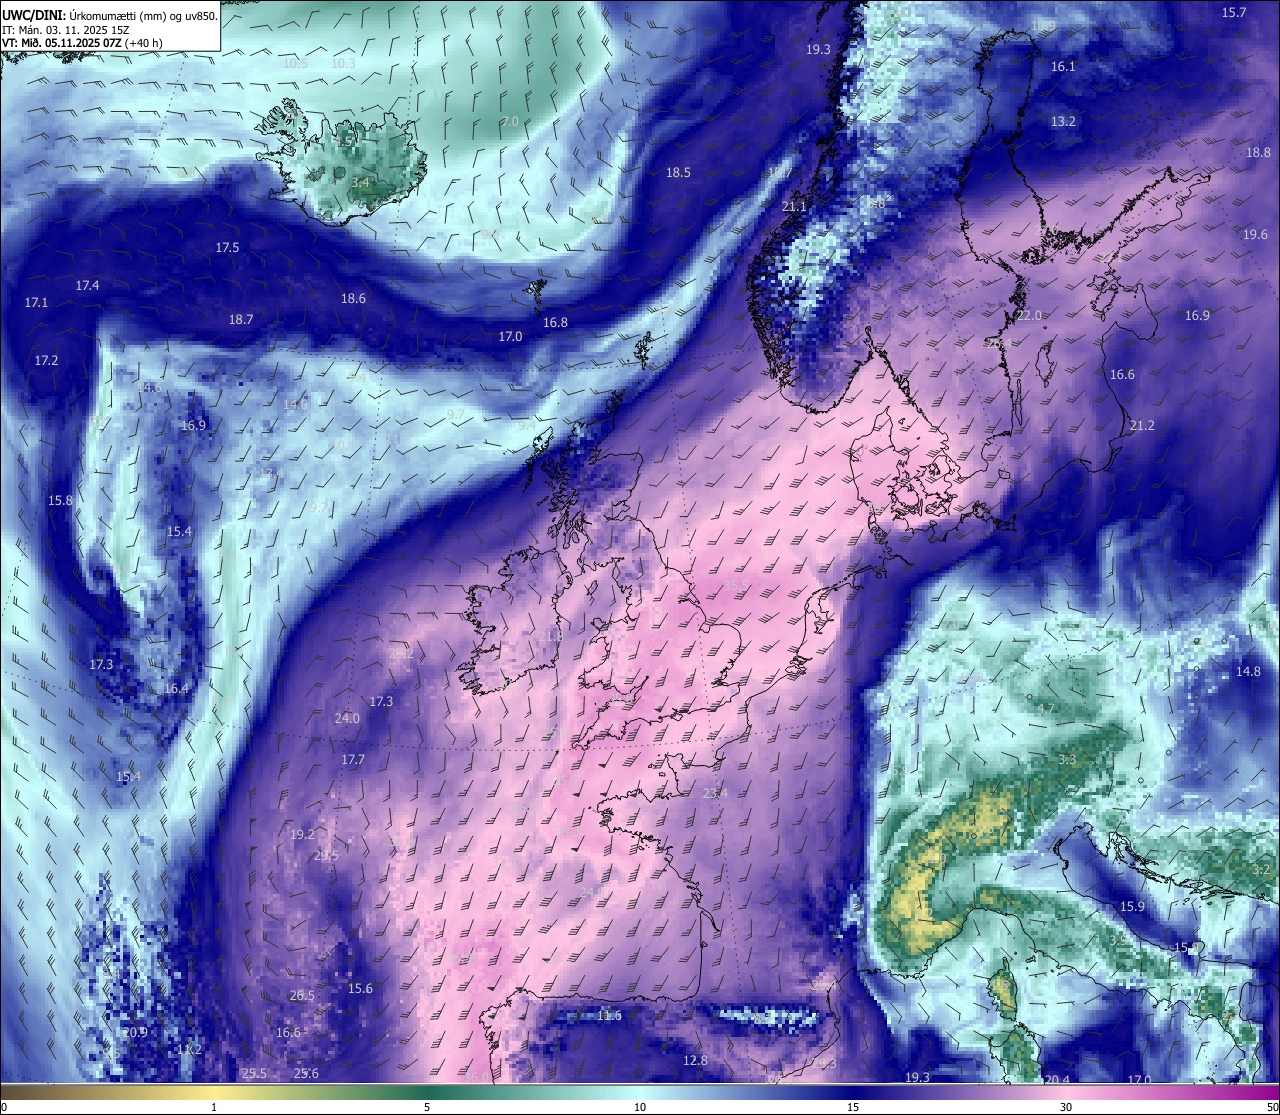Select the 17.7 value label

(353, 760)
